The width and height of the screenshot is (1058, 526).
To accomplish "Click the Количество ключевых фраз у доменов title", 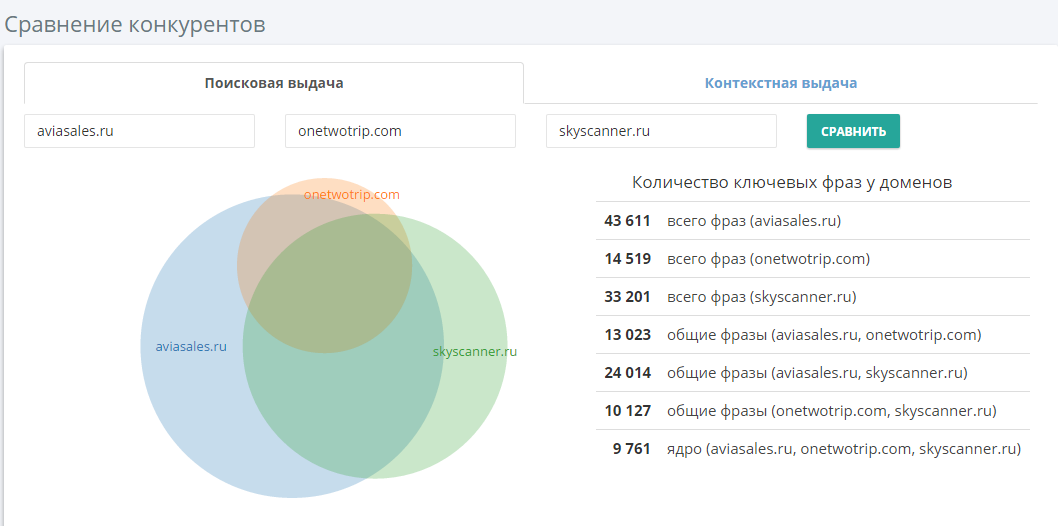I will (x=791, y=182).
